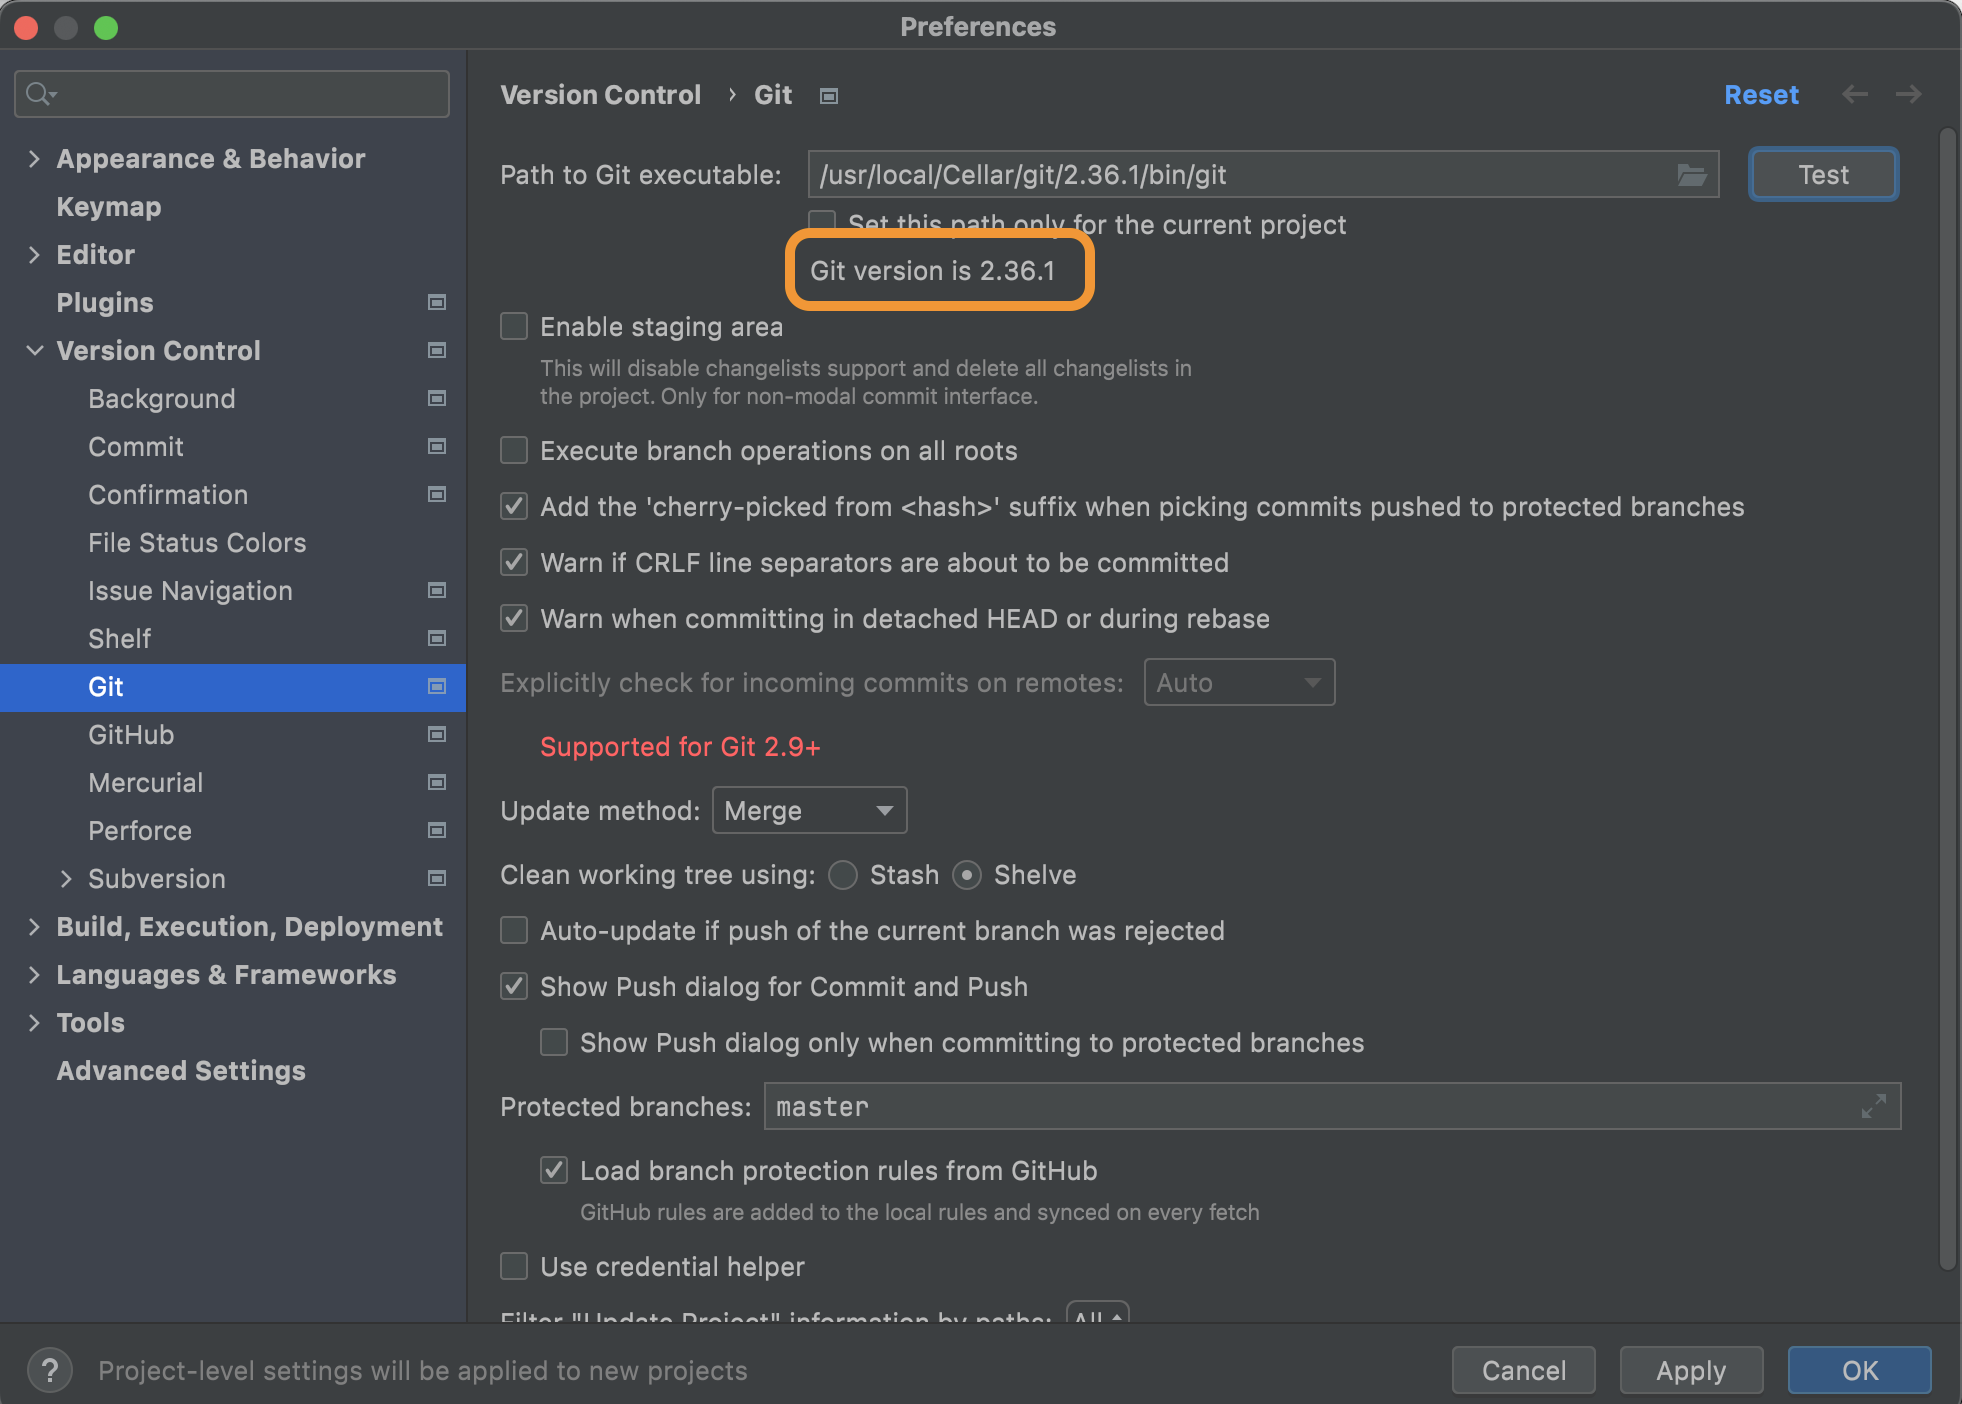Click the help question mark icon
1962x1404 pixels.
coord(49,1370)
